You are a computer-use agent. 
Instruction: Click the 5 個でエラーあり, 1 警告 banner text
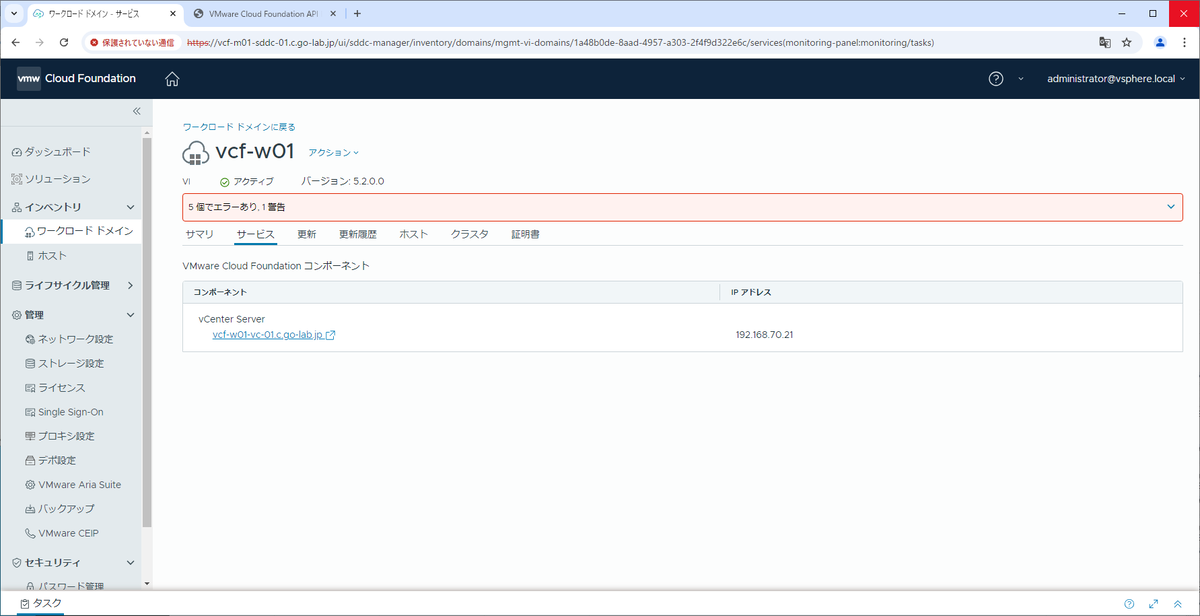239,206
